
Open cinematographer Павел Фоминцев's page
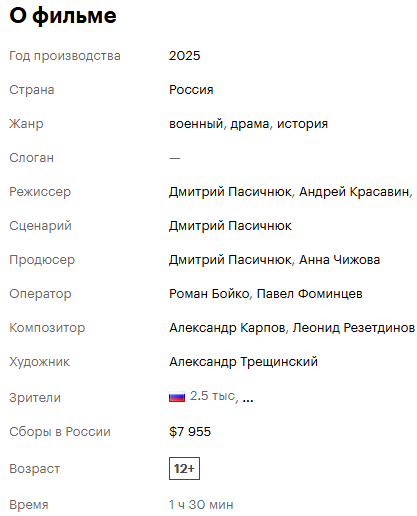310,294
